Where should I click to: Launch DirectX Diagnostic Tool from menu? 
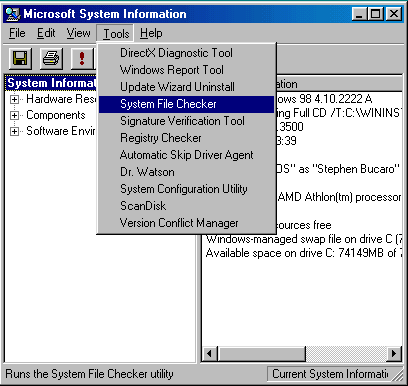[x=187, y=53]
